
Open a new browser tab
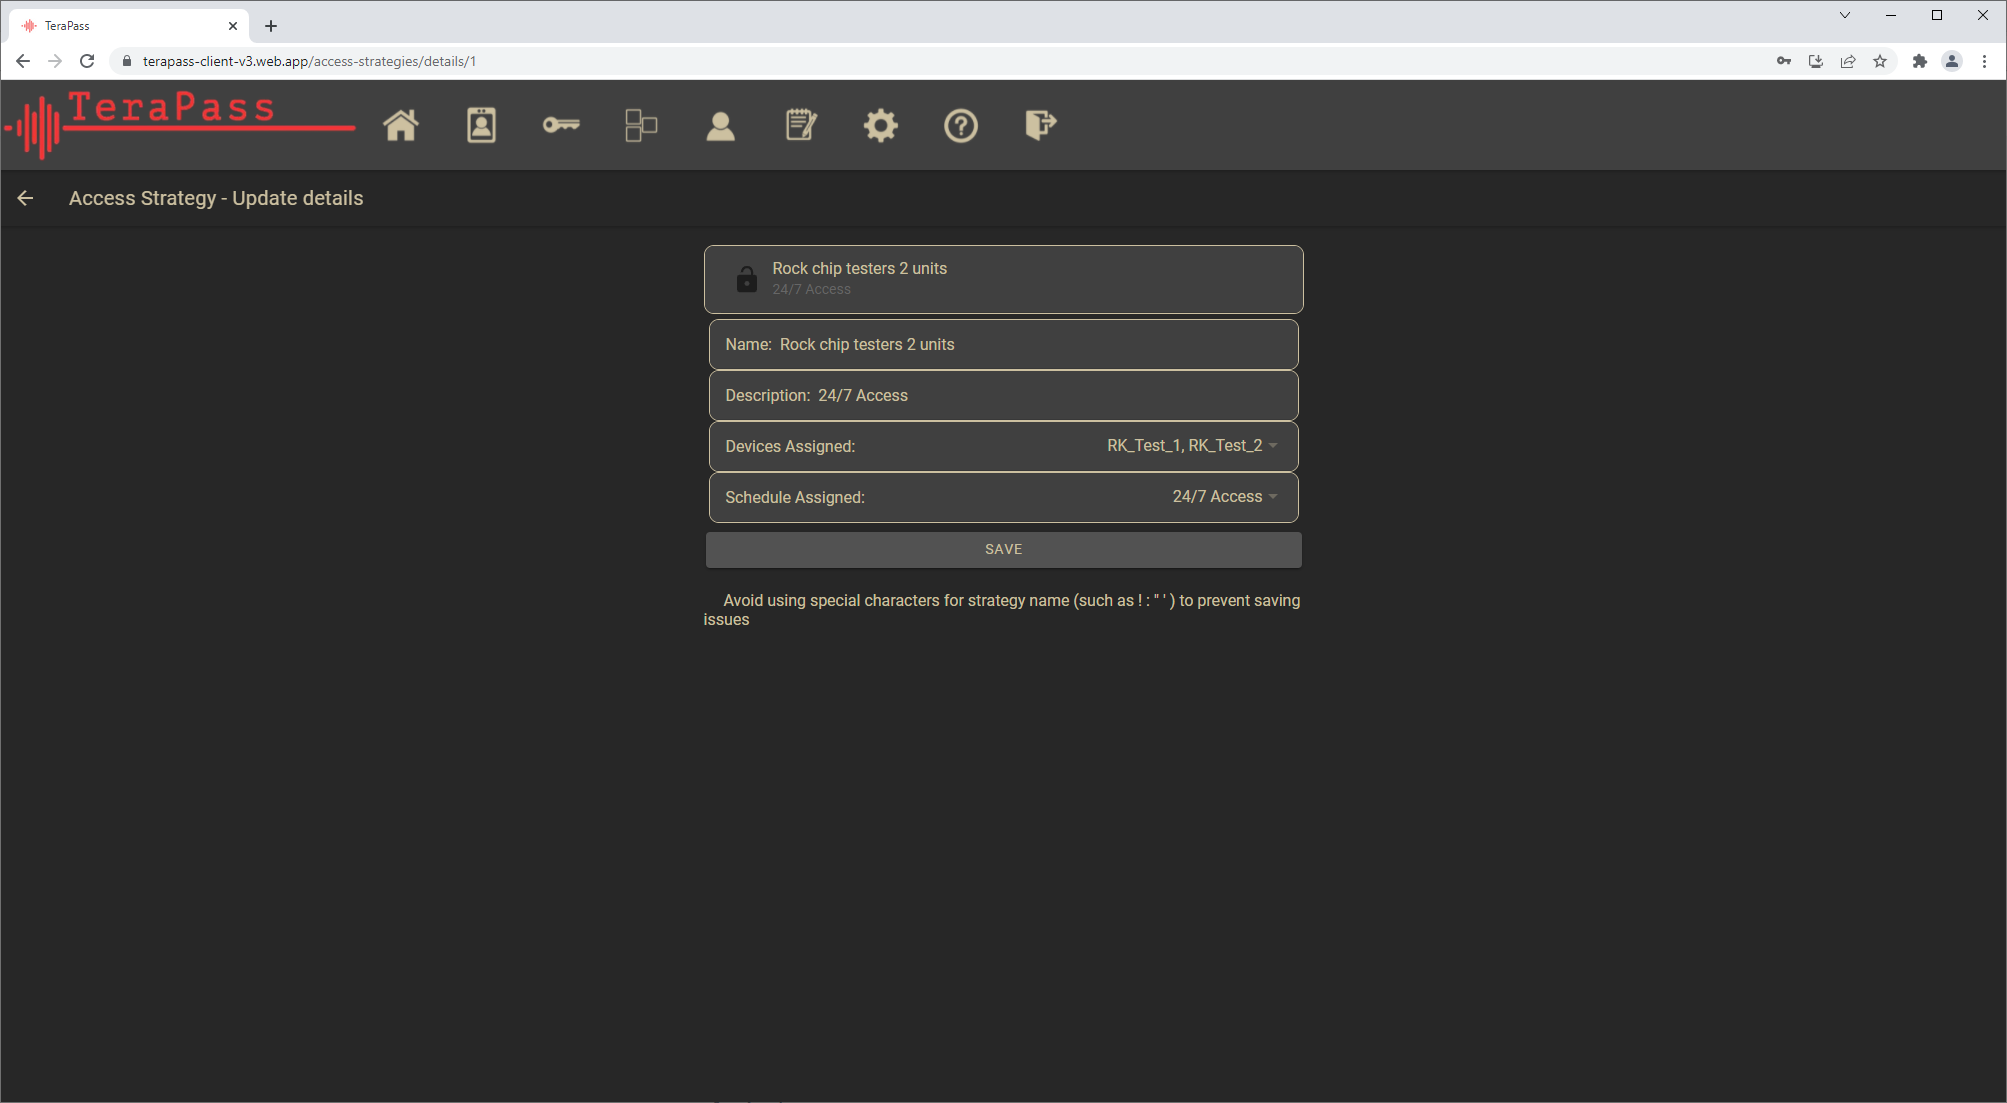click(x=271, y=26)
